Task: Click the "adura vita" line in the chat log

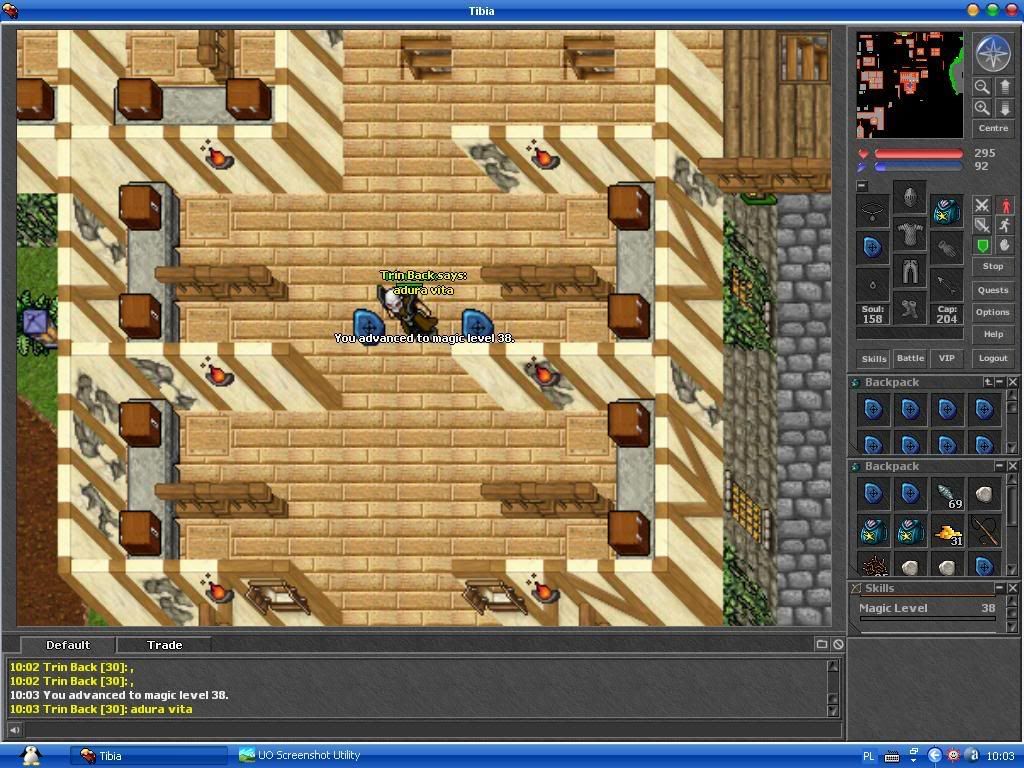Action: point(101,709)
